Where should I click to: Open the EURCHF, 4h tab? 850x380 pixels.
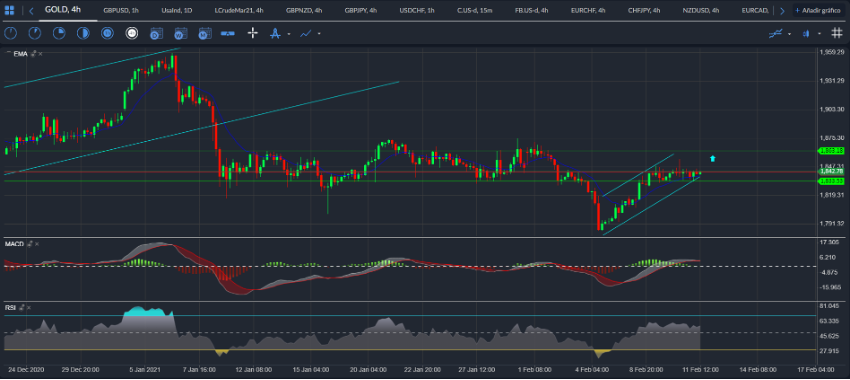(588, 10)
